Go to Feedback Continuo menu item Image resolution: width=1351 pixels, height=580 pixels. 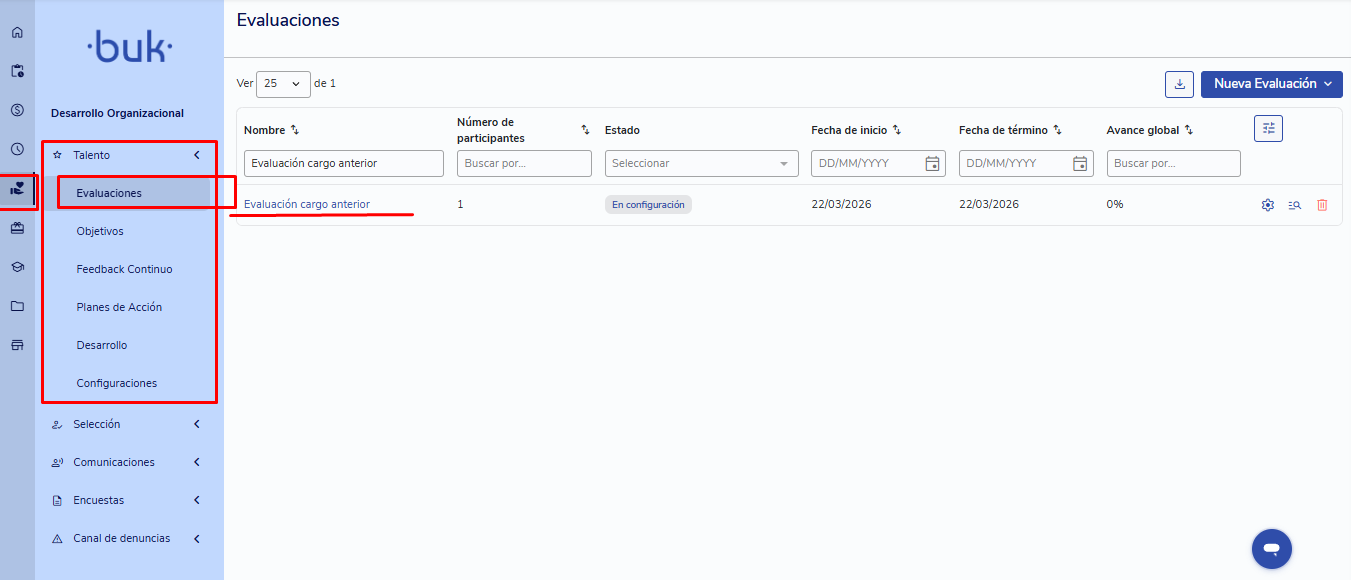pos(124,269)
